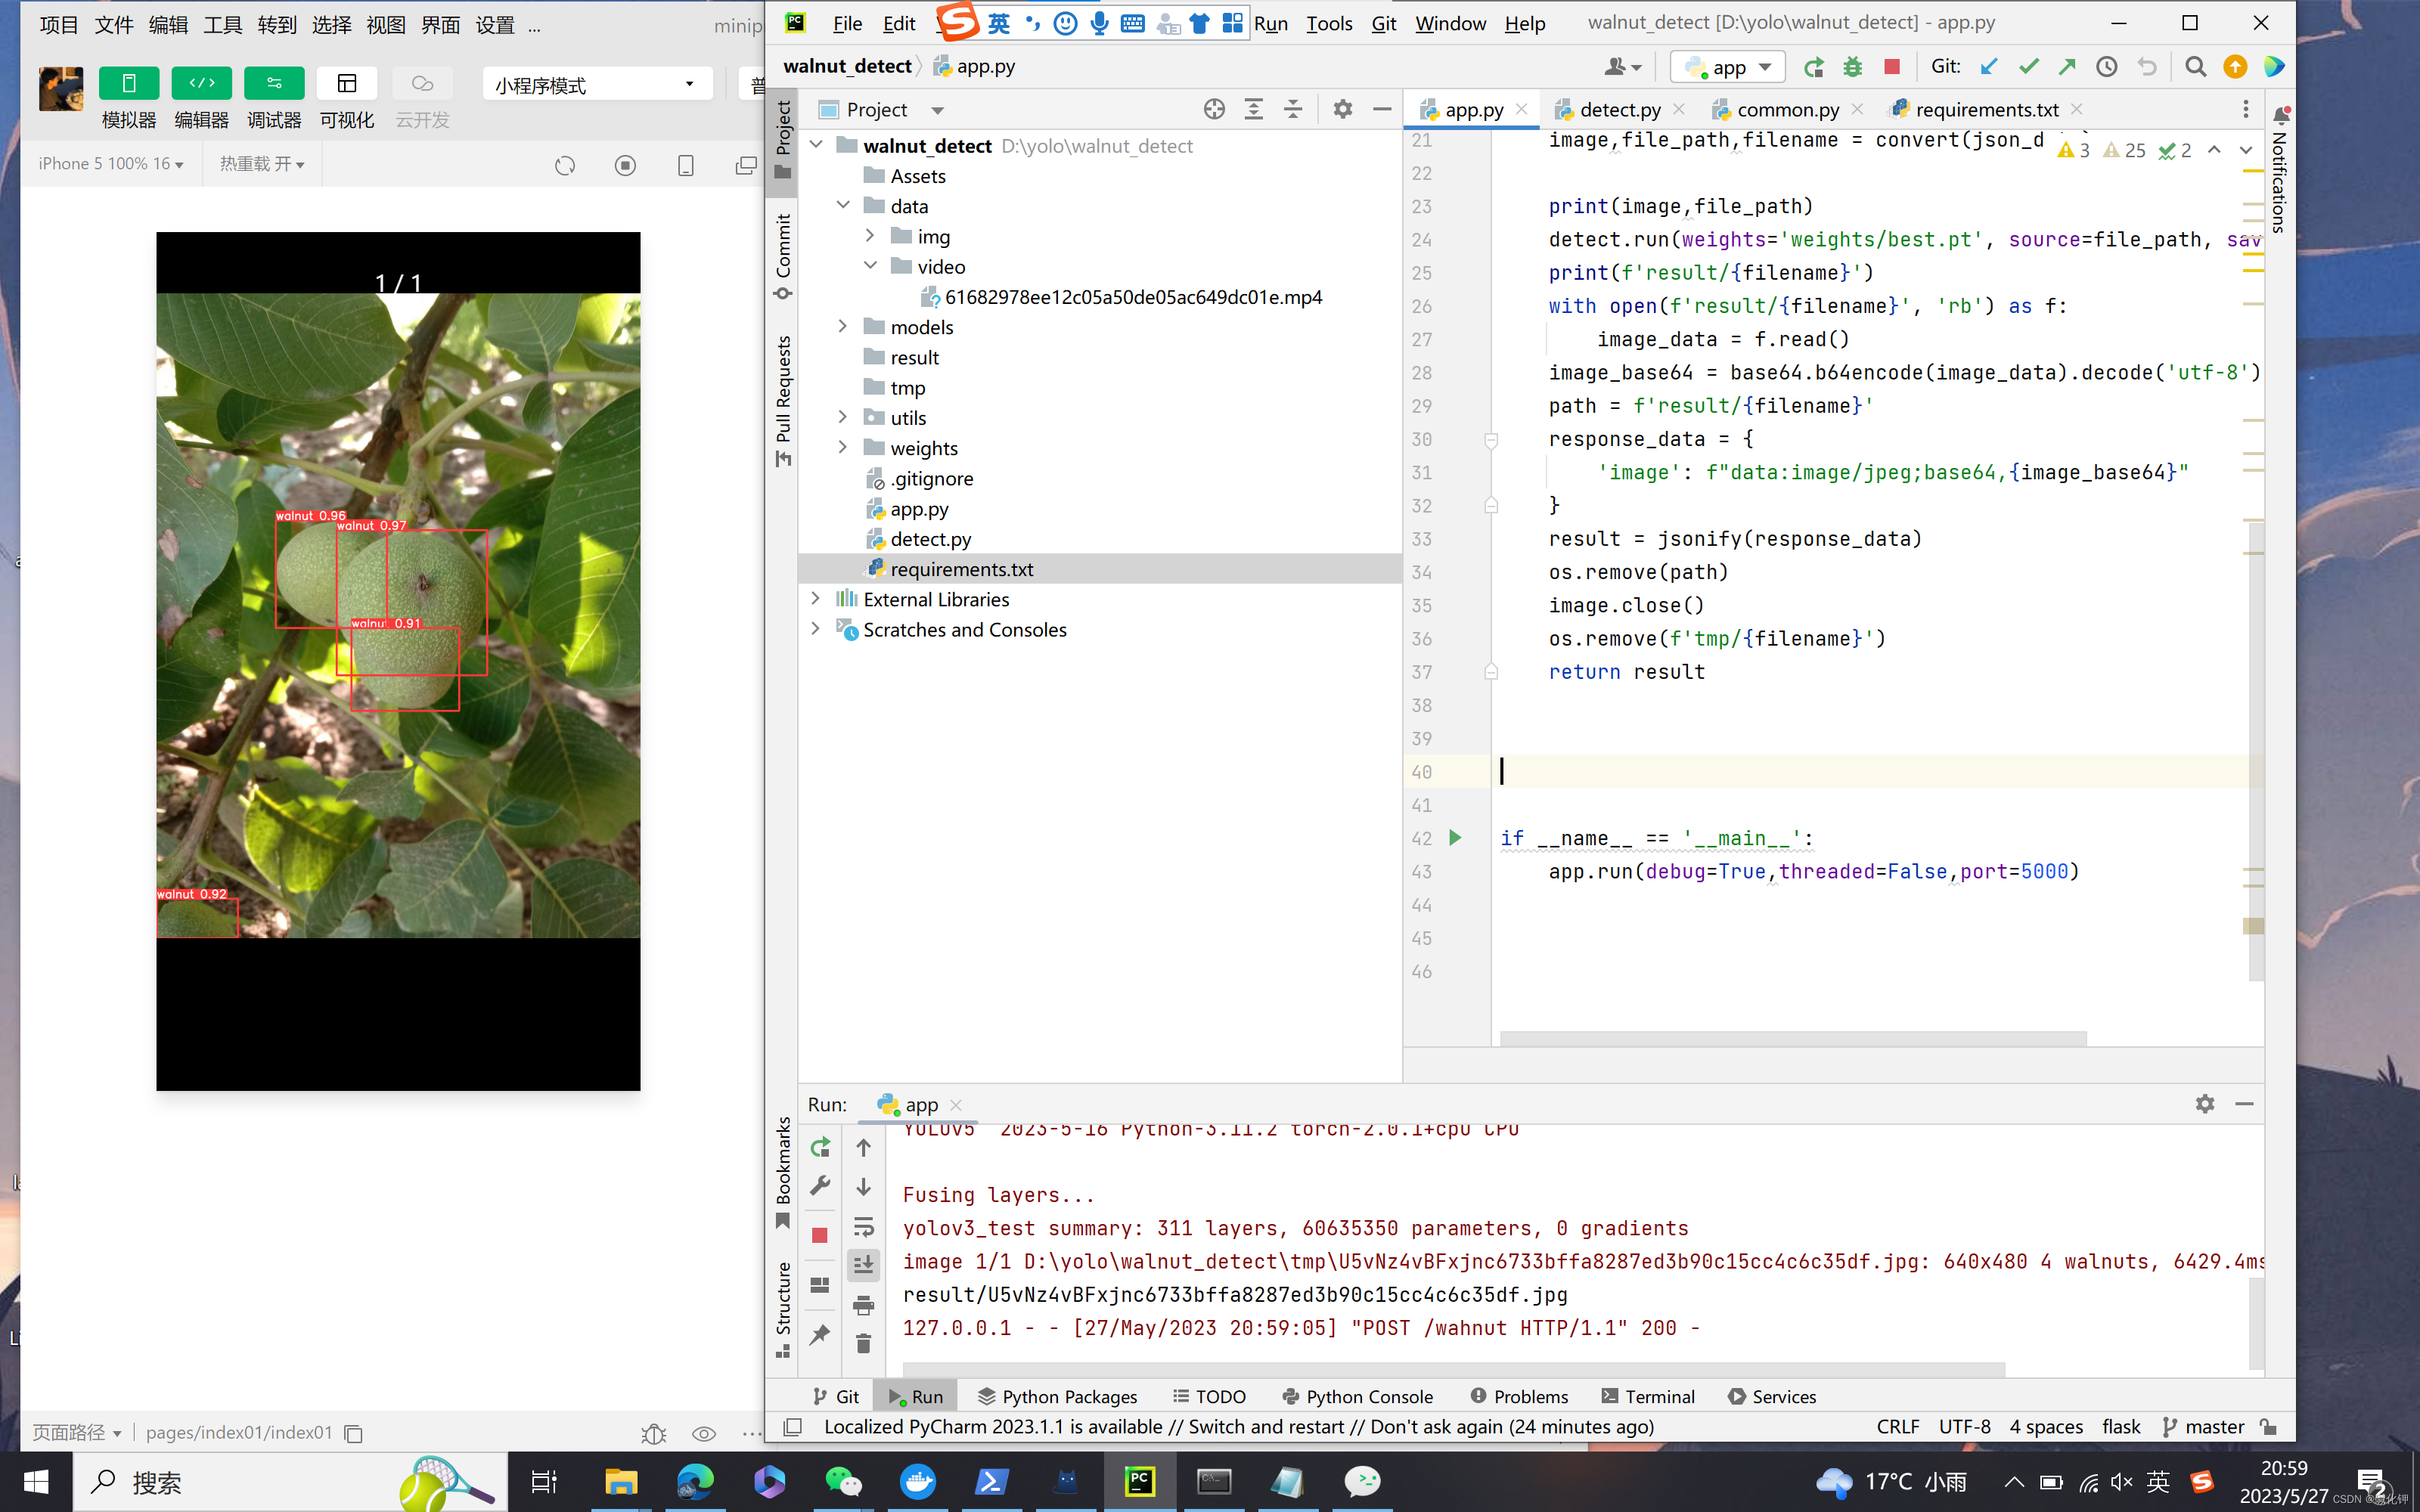The width and height of the screenshot is (2420, 1512).
Task: Stop the running app with red square
Action: tap(1891, 67)
